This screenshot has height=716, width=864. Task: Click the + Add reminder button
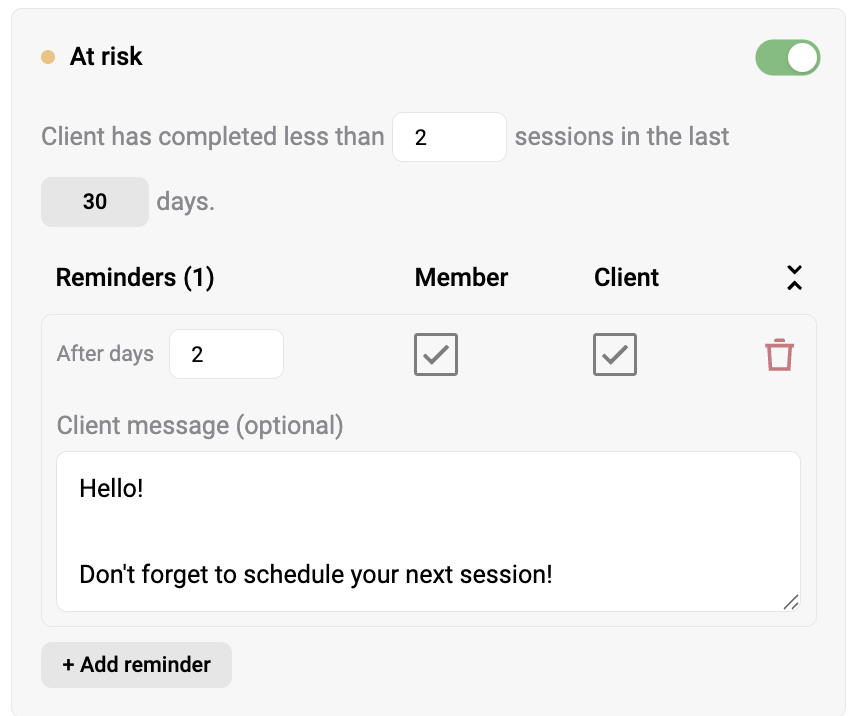(x=136, y=665)
